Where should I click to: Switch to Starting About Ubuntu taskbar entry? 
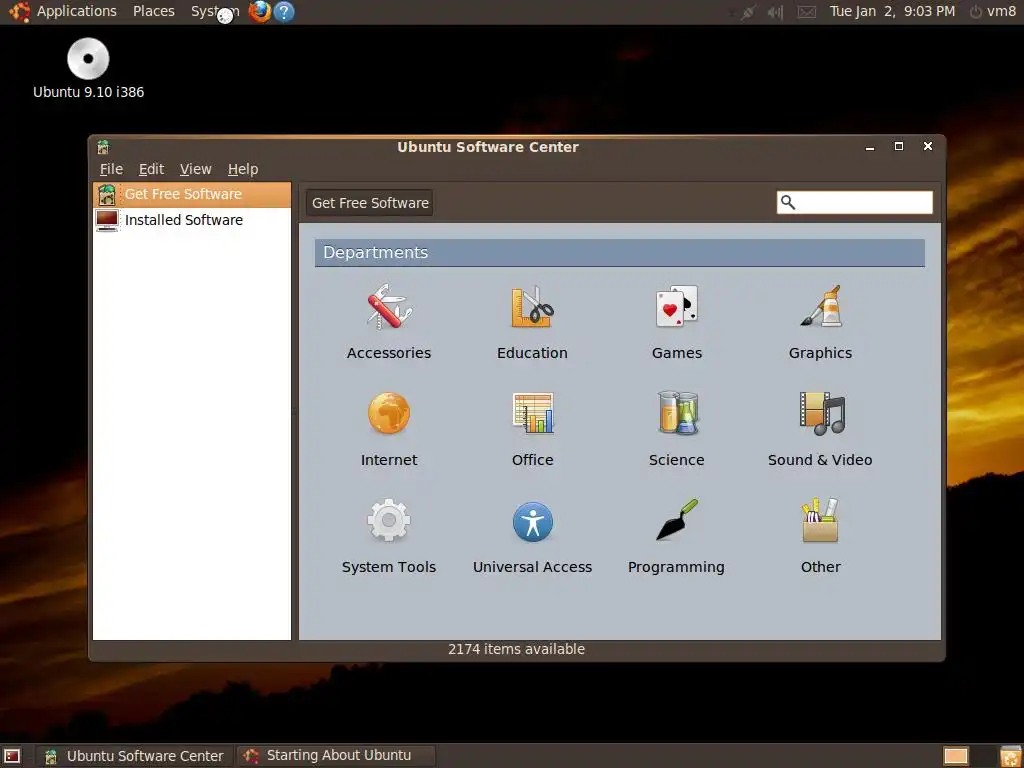(336, 756)
